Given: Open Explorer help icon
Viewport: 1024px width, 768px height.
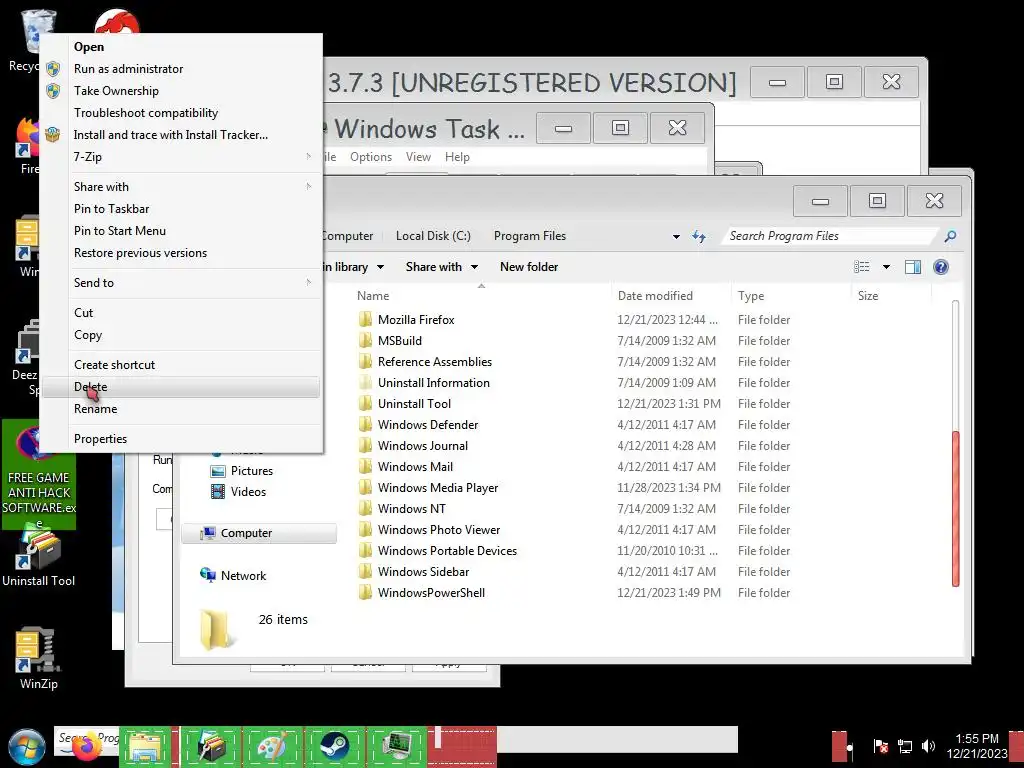Looking at the screenshot, I should pos(941,266).
